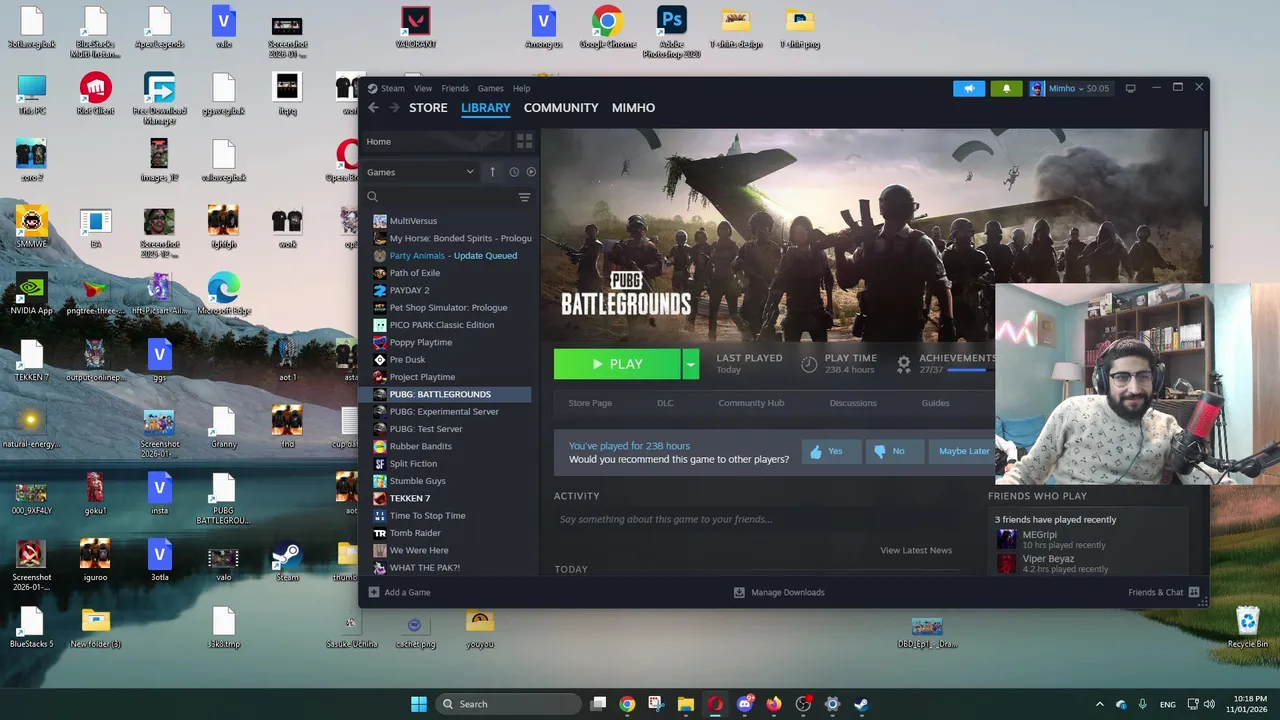Go to the STORE tab

pyautogui.click(x=428, y=108)
